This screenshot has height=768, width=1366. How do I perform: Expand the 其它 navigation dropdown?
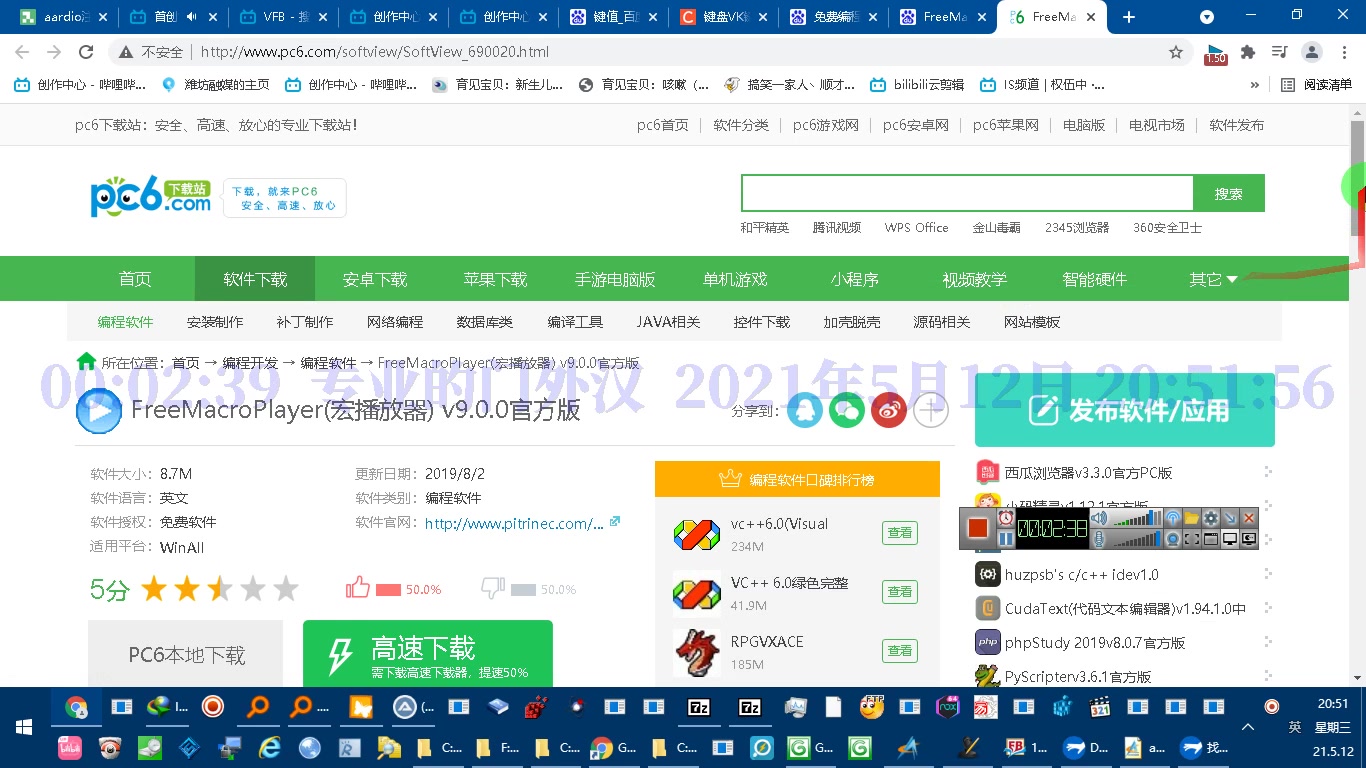pyautogui.click(x=1213, y=279)
